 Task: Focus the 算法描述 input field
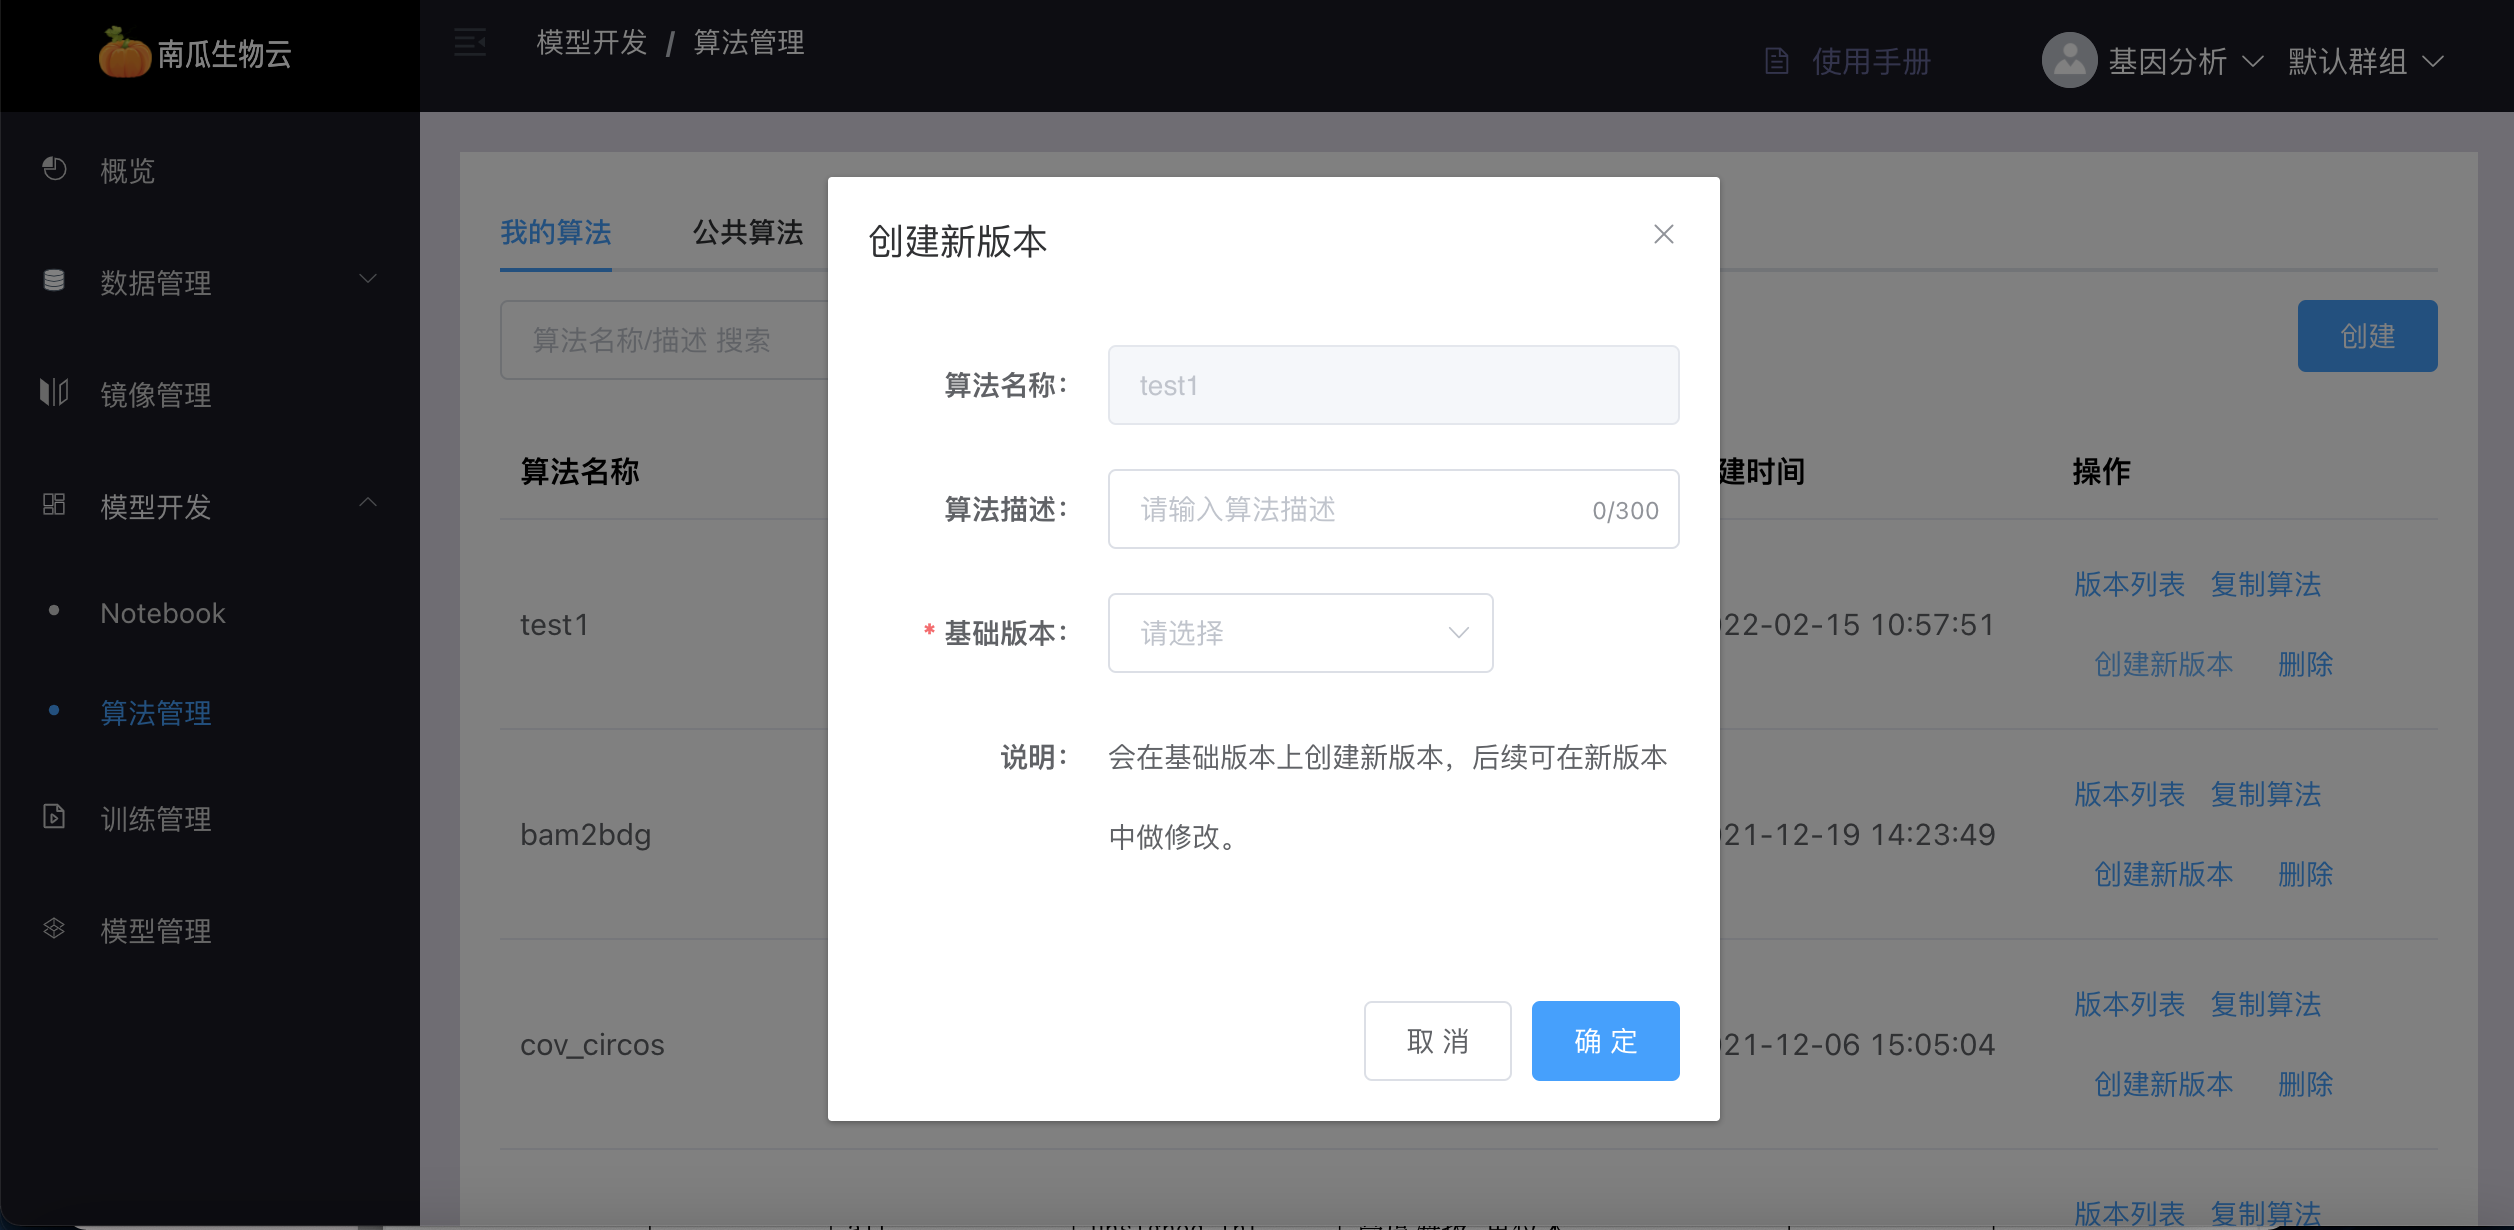[x=1393, y=509]
